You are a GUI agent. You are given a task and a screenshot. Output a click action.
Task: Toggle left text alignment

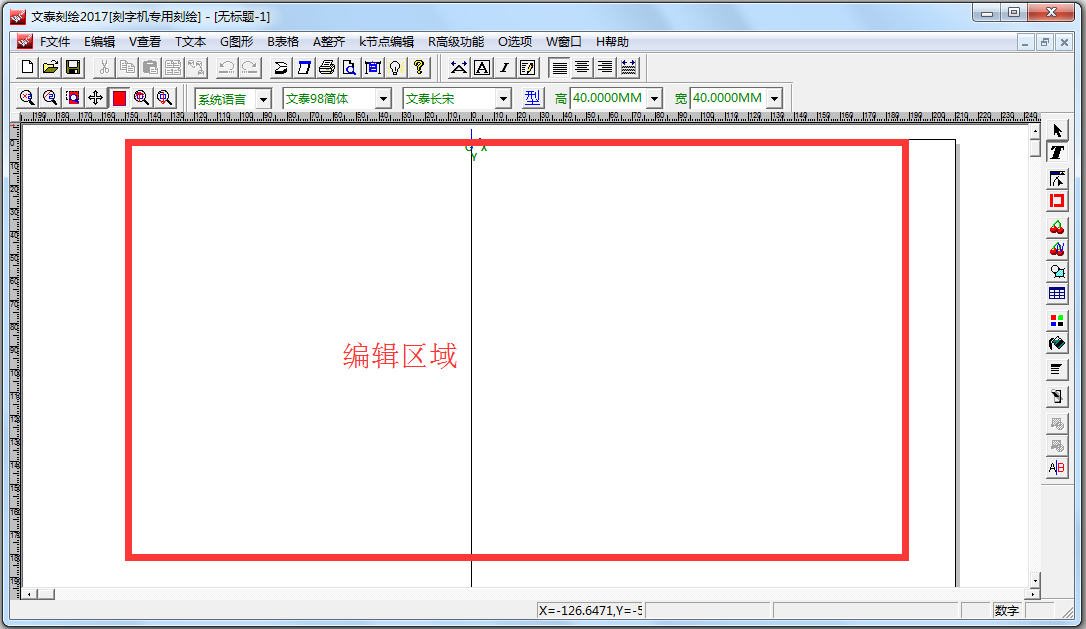[x=559, y=67]
